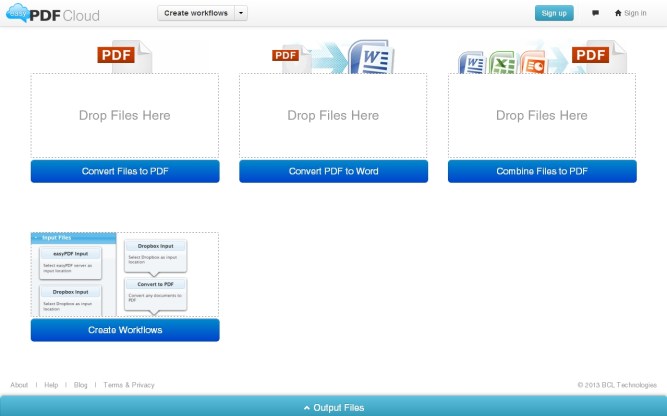Viewport: 667px width, 416px height.
Task: Click the easyPDF Cloud logo
Action: [x=53, y=14]
